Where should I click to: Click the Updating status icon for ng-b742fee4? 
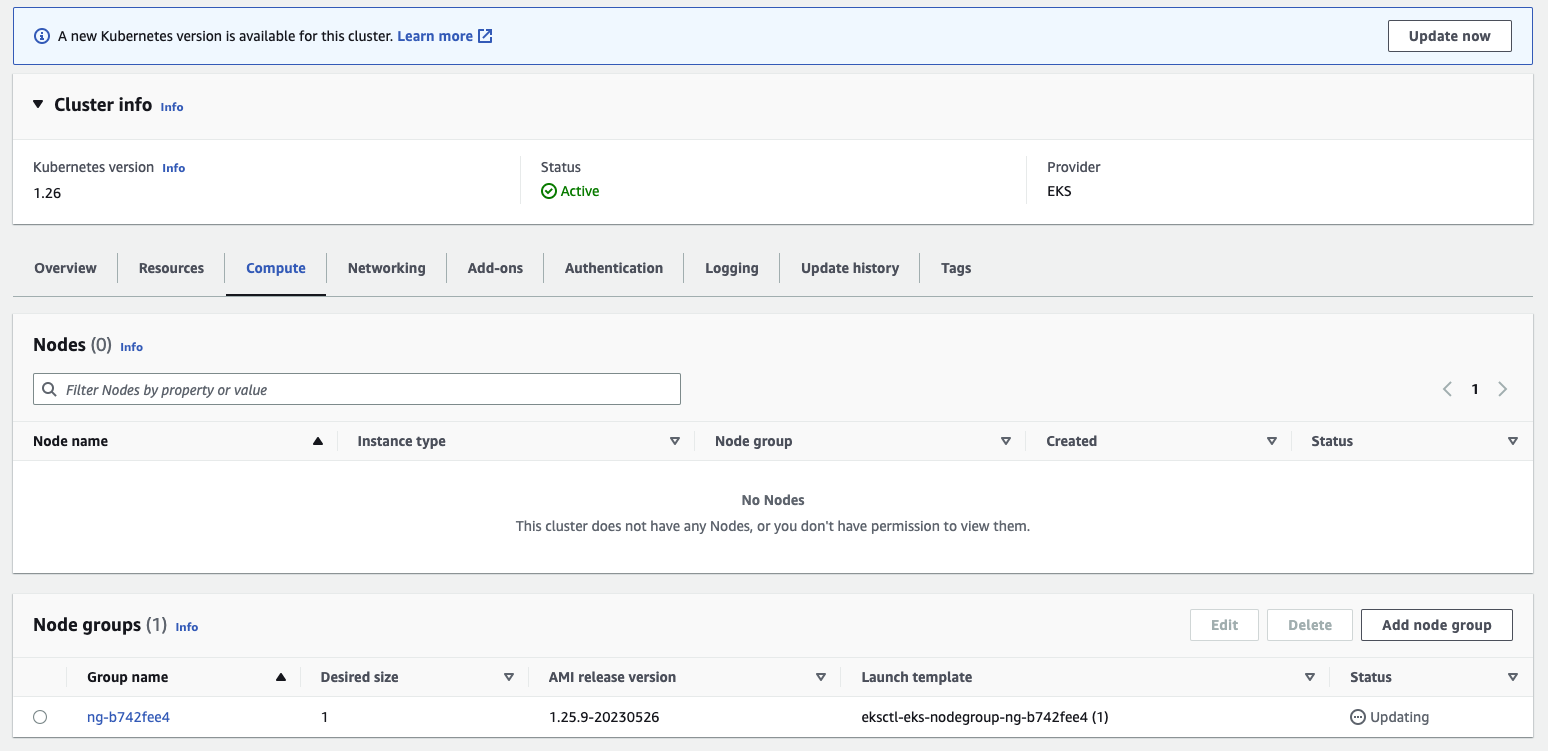click(1358, 717)
